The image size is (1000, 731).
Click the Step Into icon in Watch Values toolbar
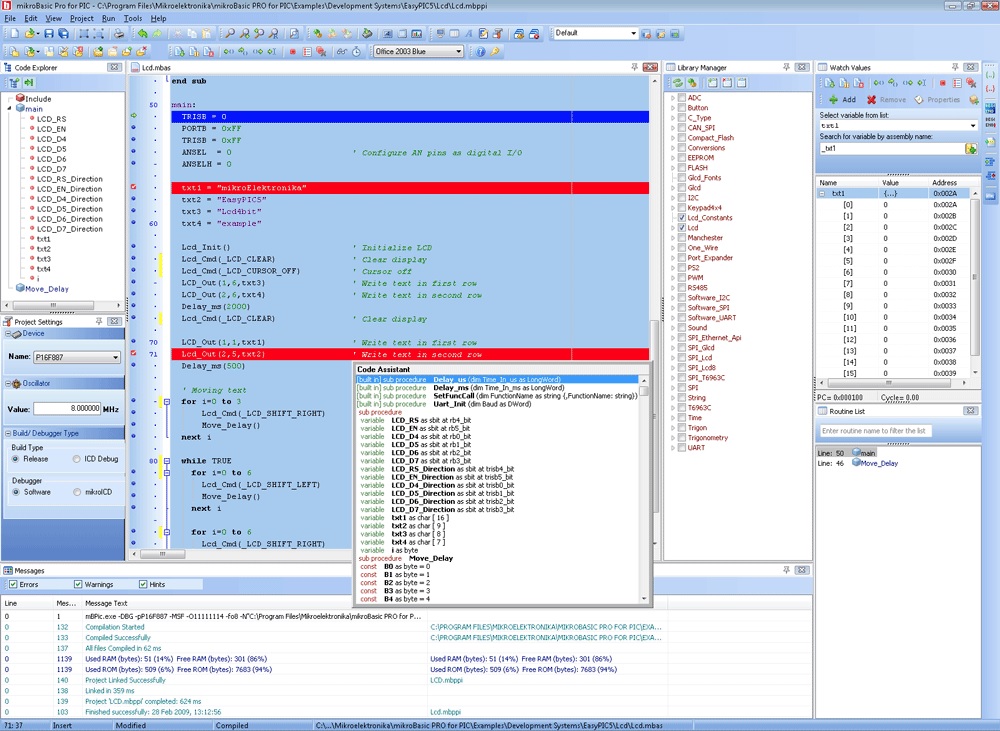click(879, 82)
